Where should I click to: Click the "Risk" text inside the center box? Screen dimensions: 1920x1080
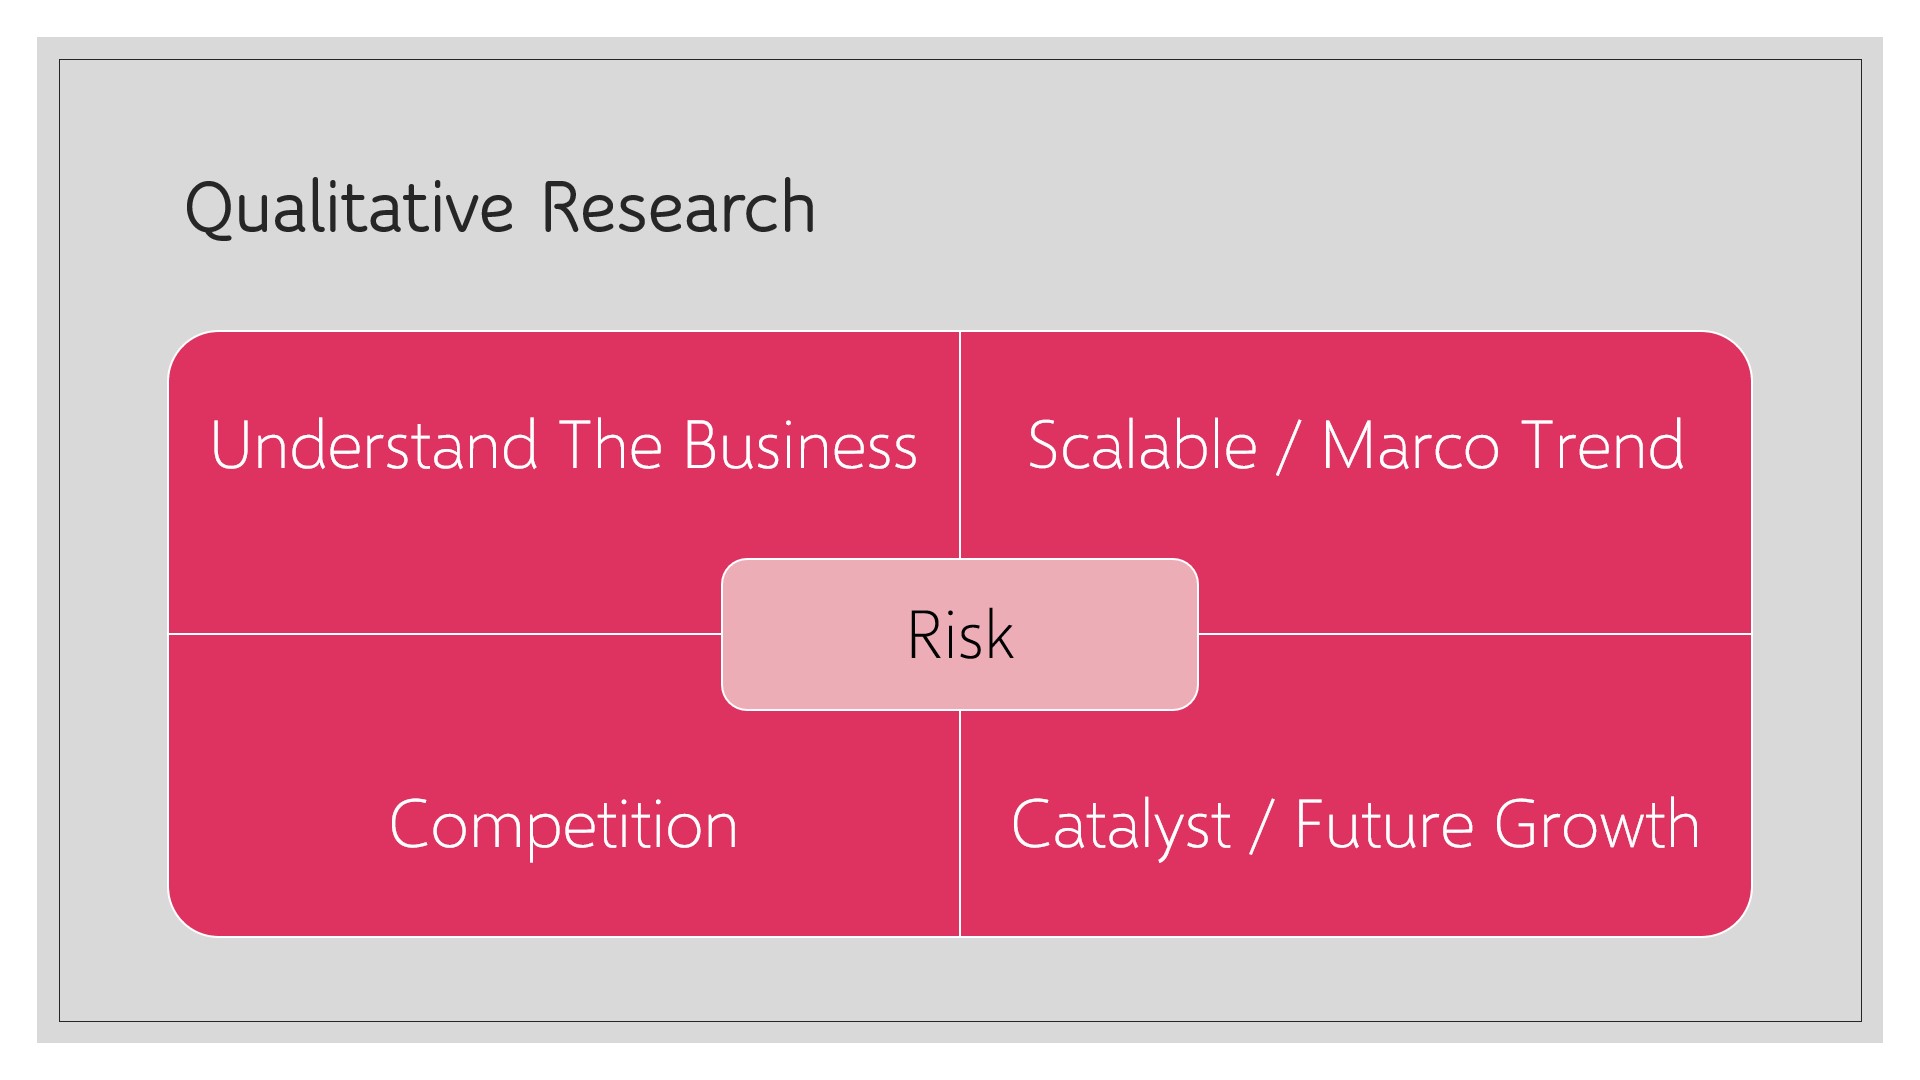click(x=960, y=635)
